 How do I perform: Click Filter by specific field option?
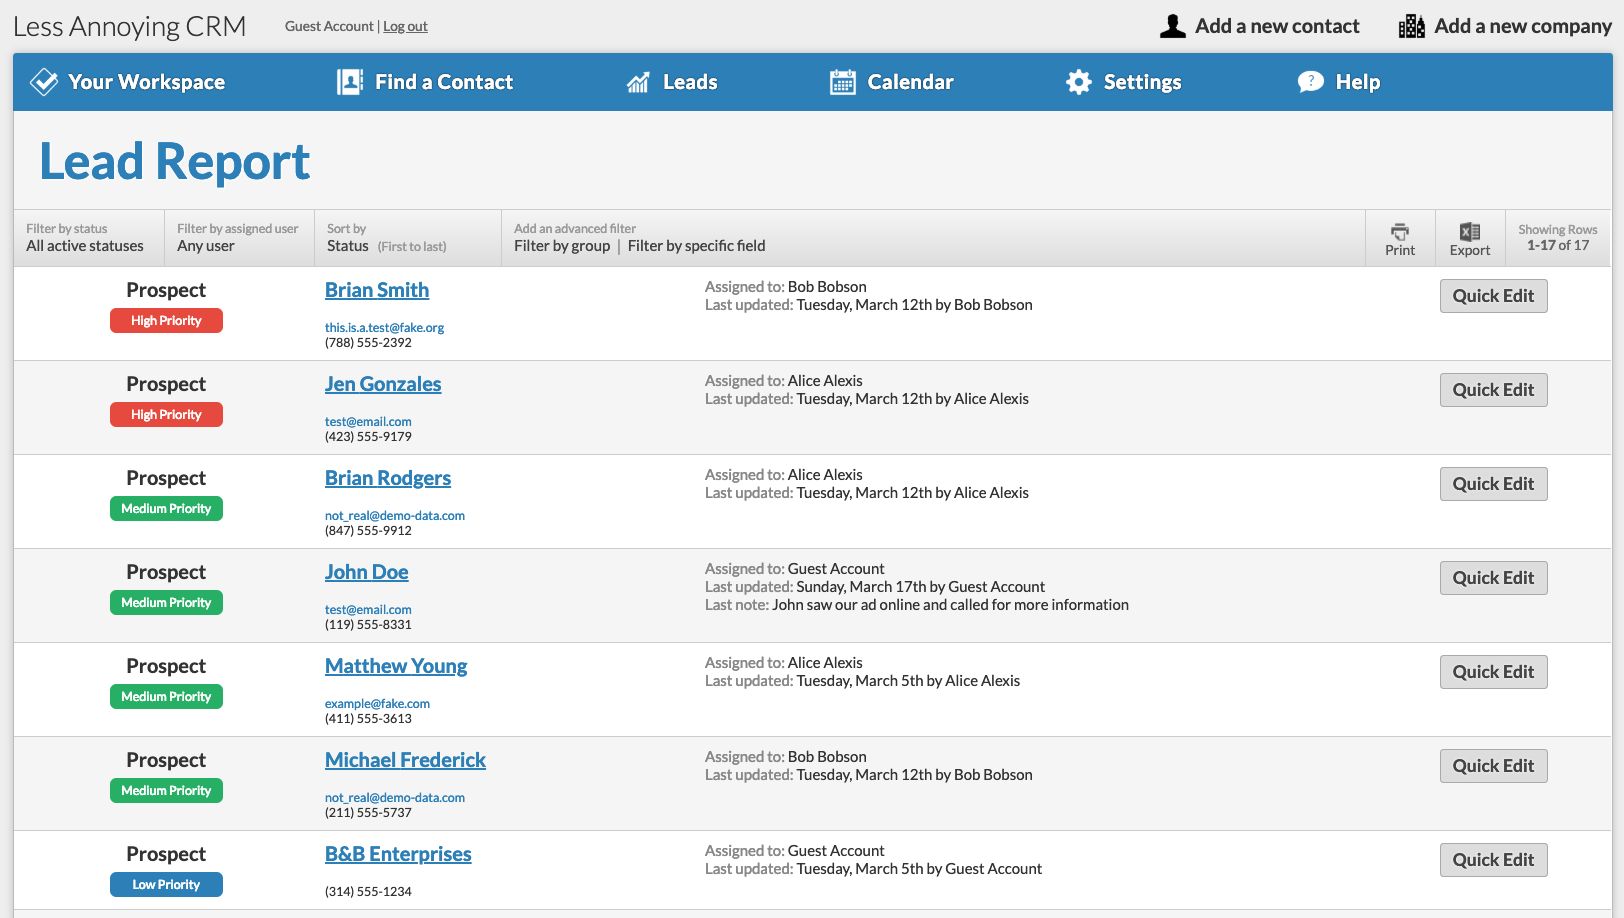(697, 246)
